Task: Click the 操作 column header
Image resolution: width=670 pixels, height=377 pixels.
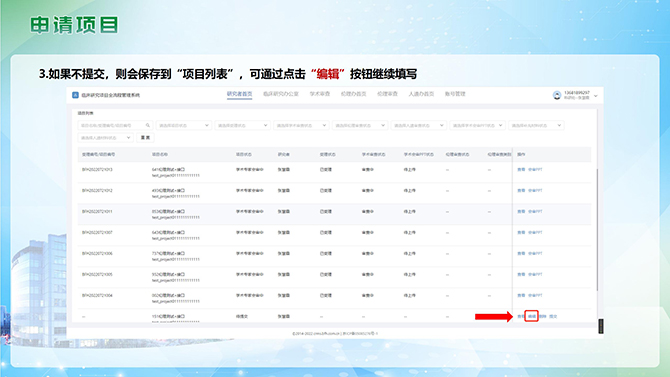Action: pyautogui.click(x=521, y=154)
